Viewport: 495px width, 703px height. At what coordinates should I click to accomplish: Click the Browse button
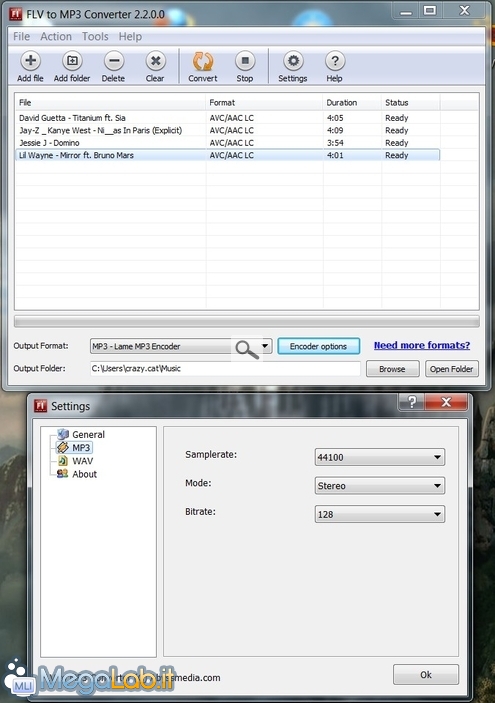[392, 369]
